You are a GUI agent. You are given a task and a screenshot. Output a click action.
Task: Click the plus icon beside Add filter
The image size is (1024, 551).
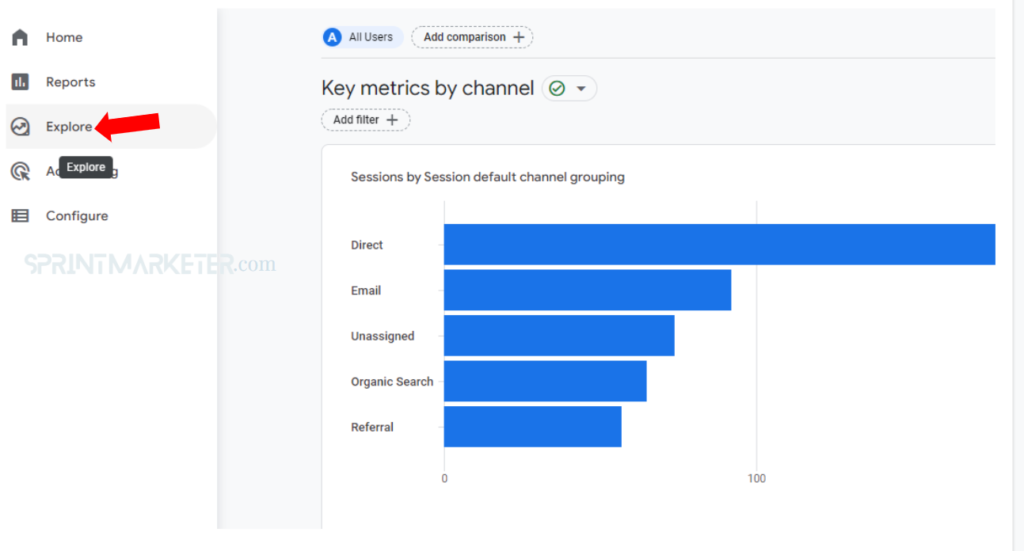392,120
